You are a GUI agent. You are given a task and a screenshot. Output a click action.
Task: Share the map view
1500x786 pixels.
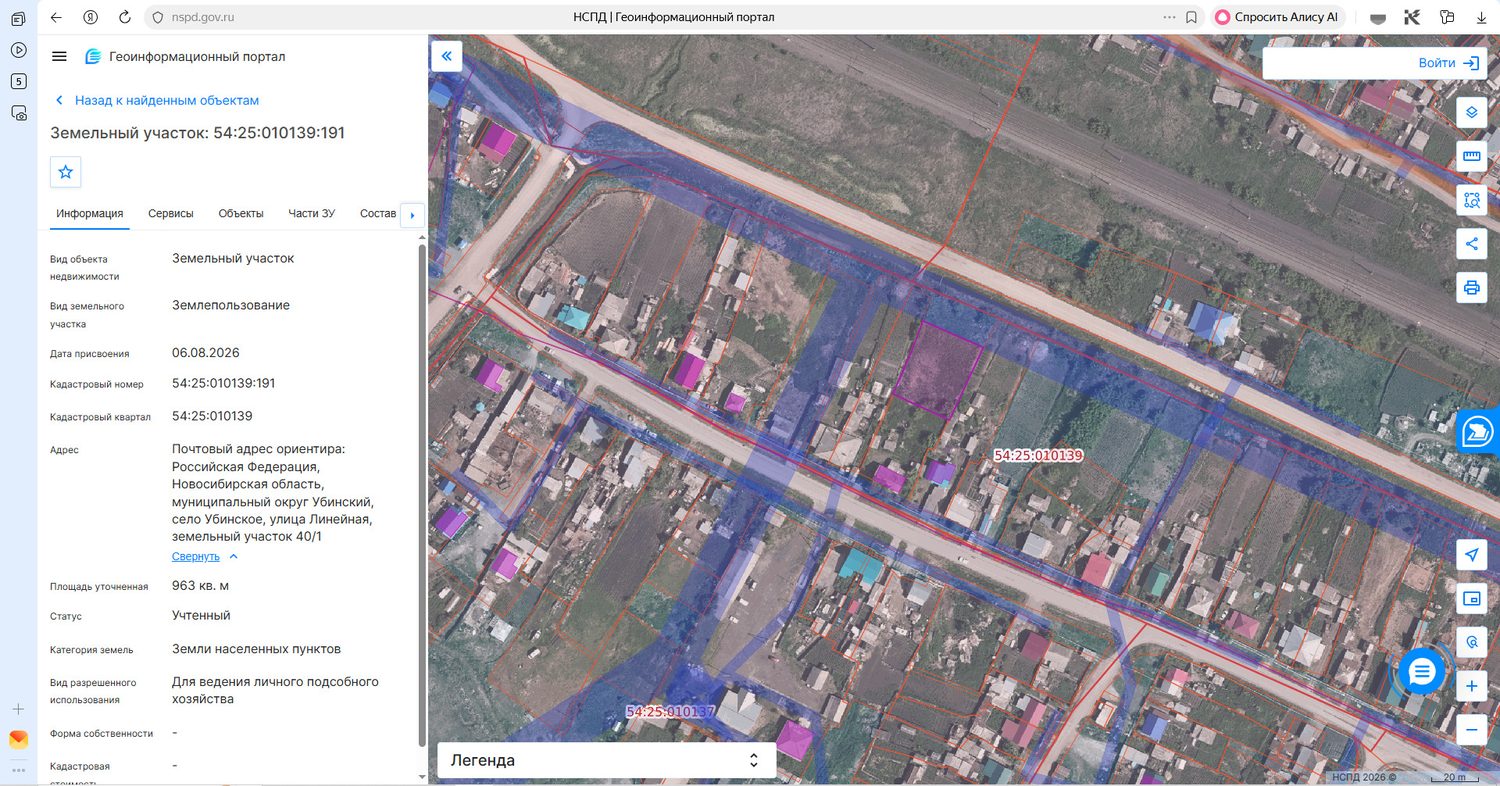[1471, 243]
